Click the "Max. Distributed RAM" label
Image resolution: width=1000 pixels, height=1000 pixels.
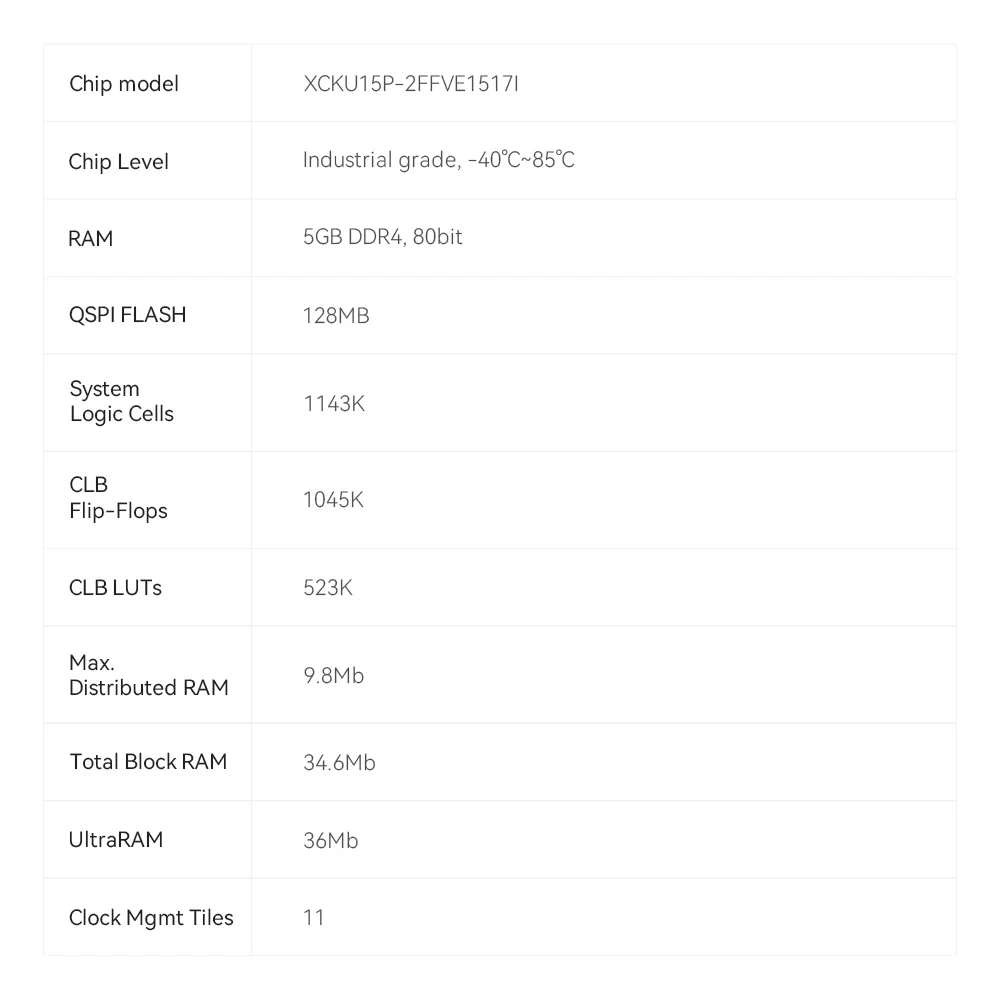click(x=148, y=675)
